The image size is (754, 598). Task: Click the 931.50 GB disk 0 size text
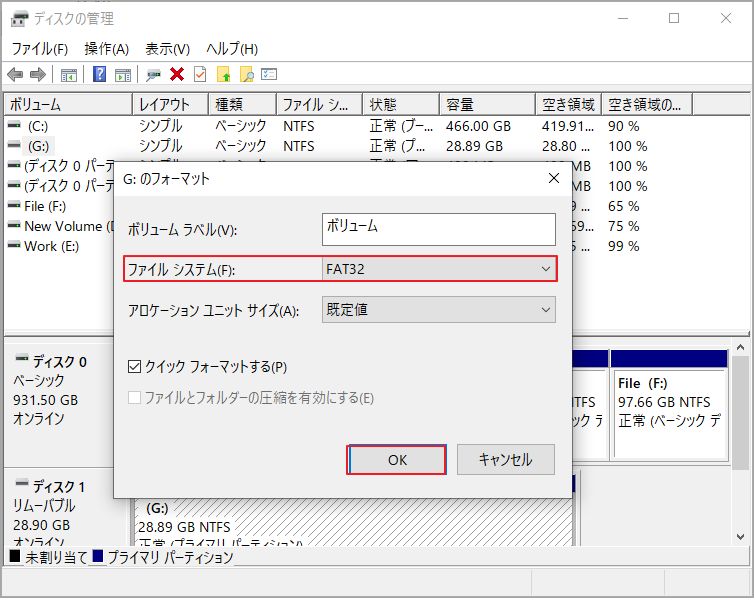[45, 400]
